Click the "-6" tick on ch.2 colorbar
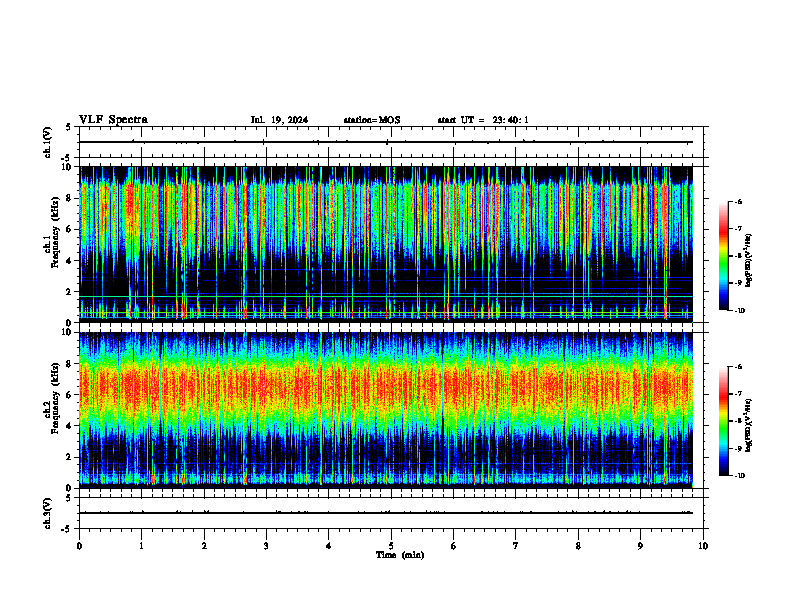The image size is (792, 612). (738, 367)
